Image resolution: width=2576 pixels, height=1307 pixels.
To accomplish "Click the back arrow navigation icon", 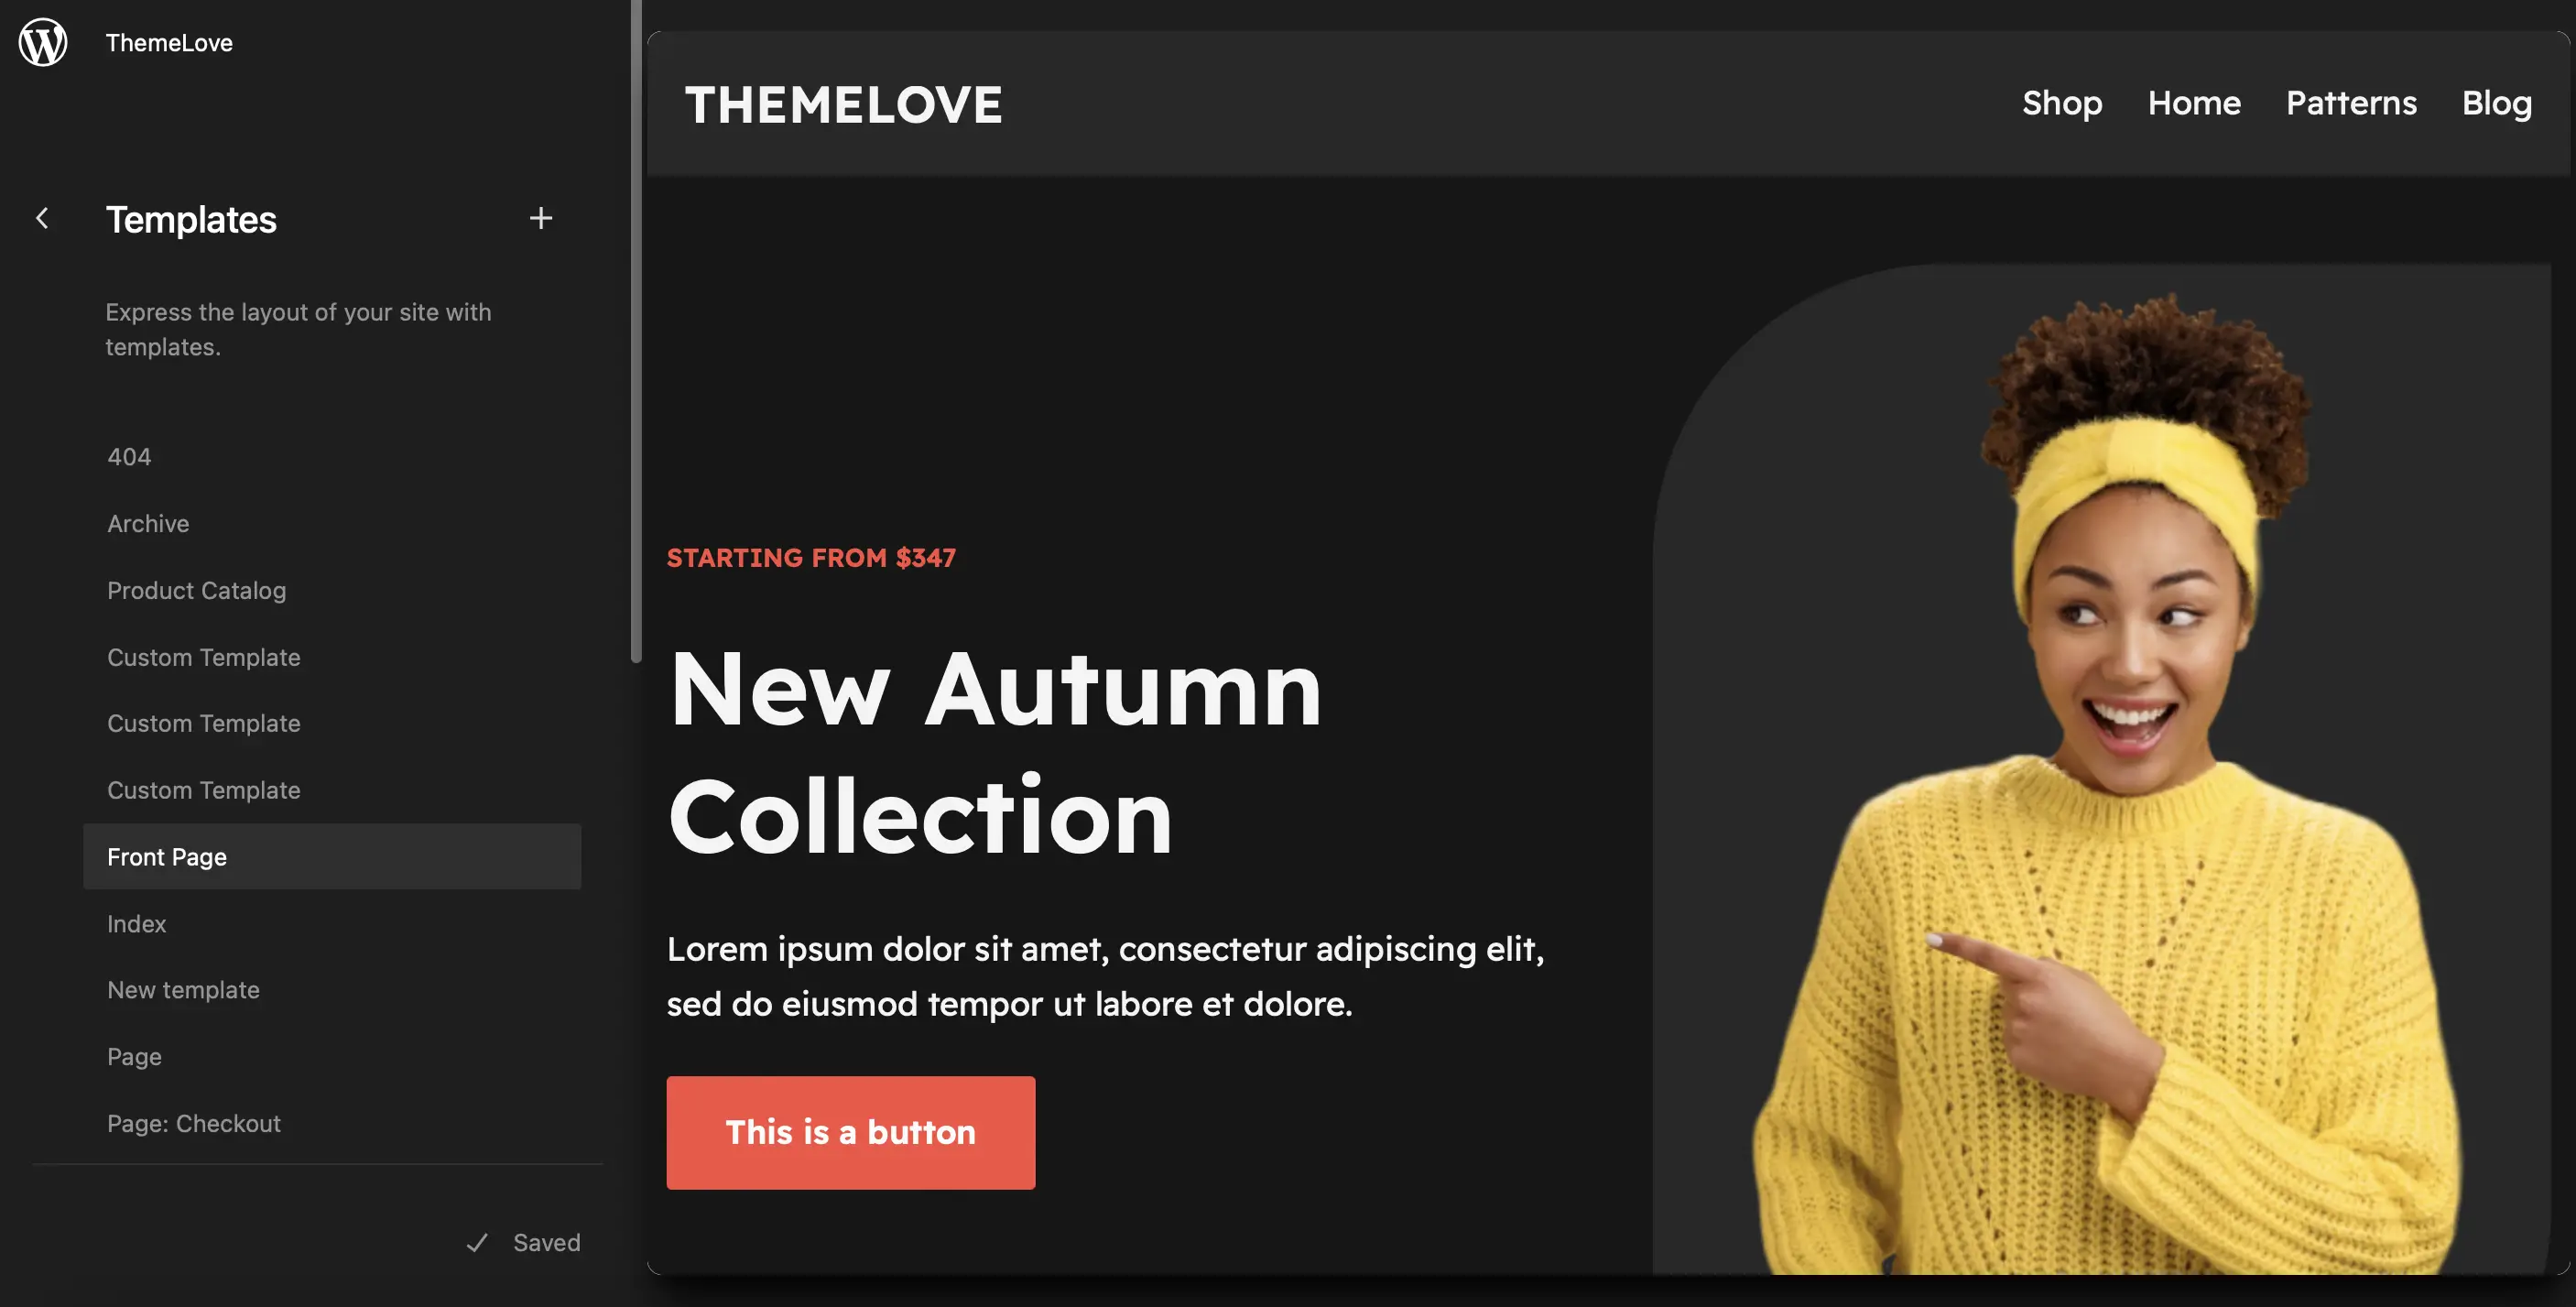I will [x=40, y=217].
